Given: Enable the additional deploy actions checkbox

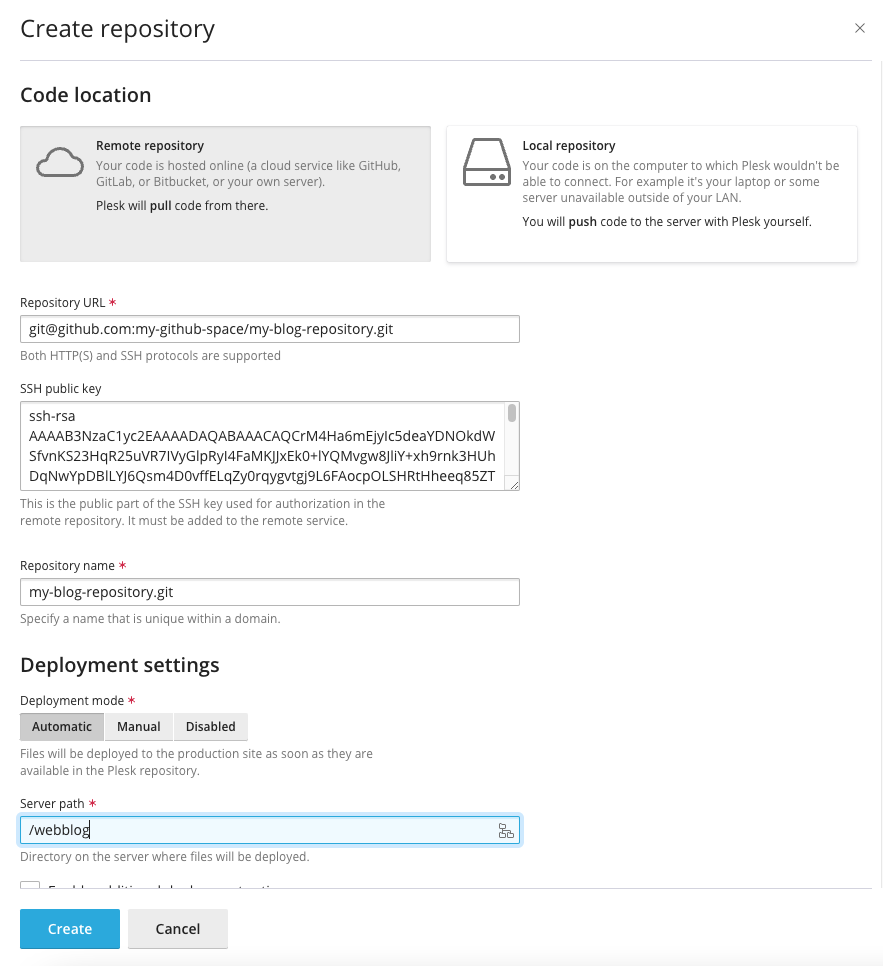Looking at the screenshot, I should [x=28, y=889].
